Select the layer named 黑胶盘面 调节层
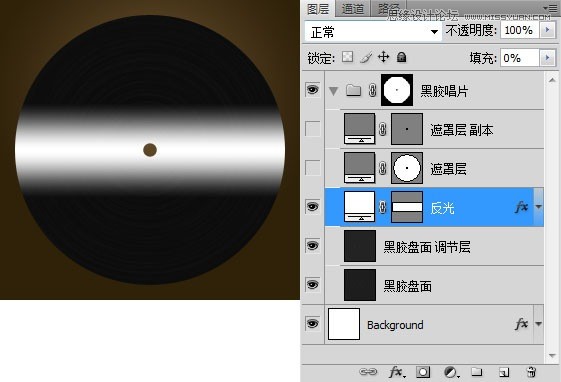This screenshot has height=382, width=561. [427, 246]
